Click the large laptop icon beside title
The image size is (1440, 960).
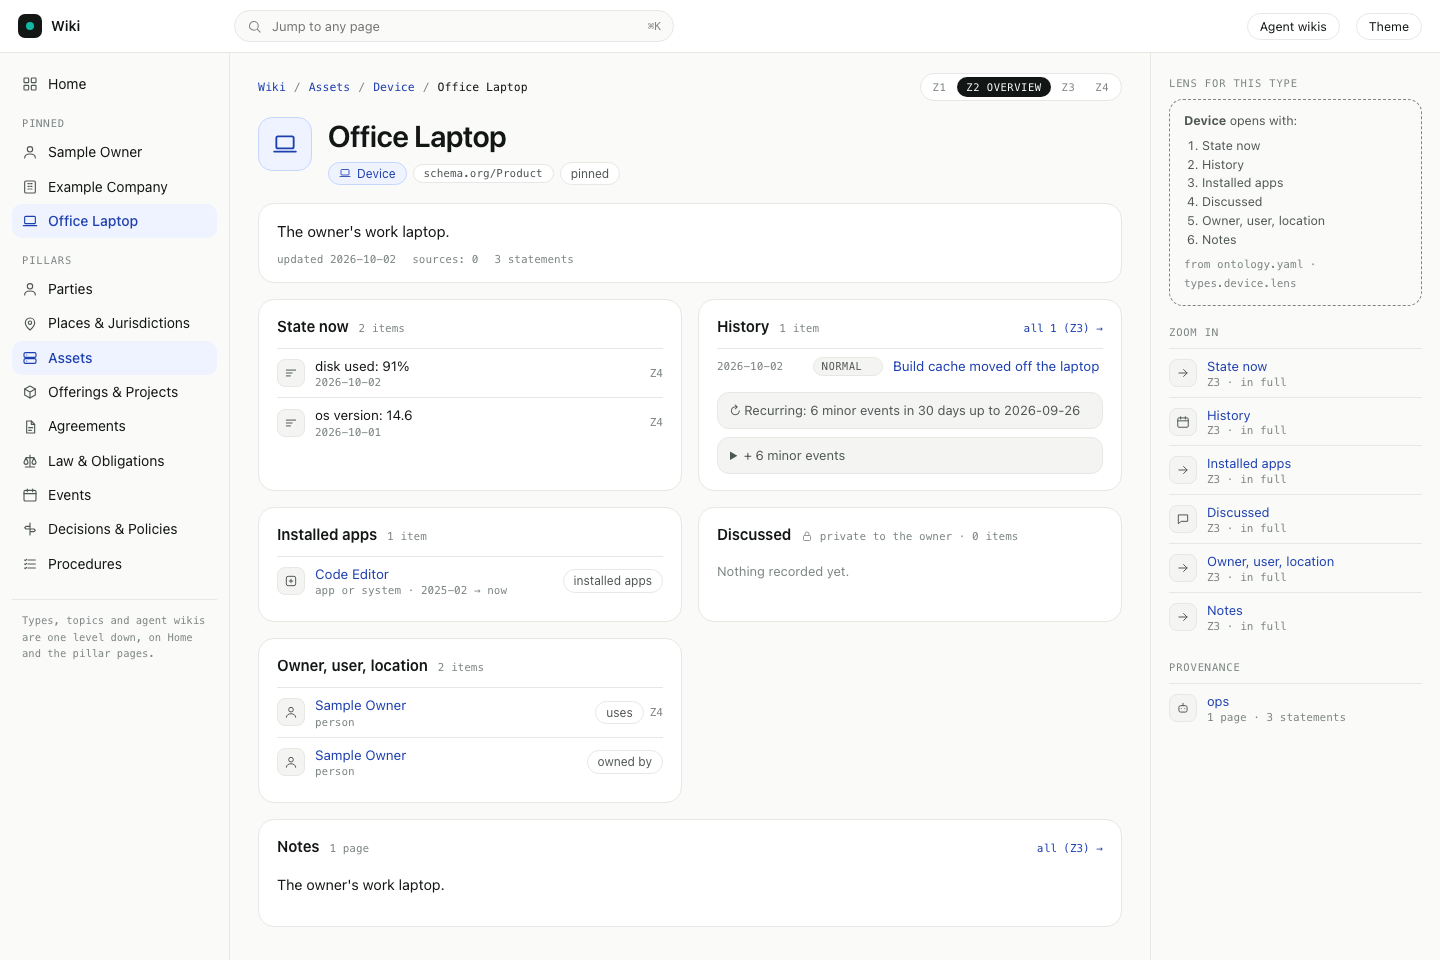pyautogui.click(x=285, y=144)
